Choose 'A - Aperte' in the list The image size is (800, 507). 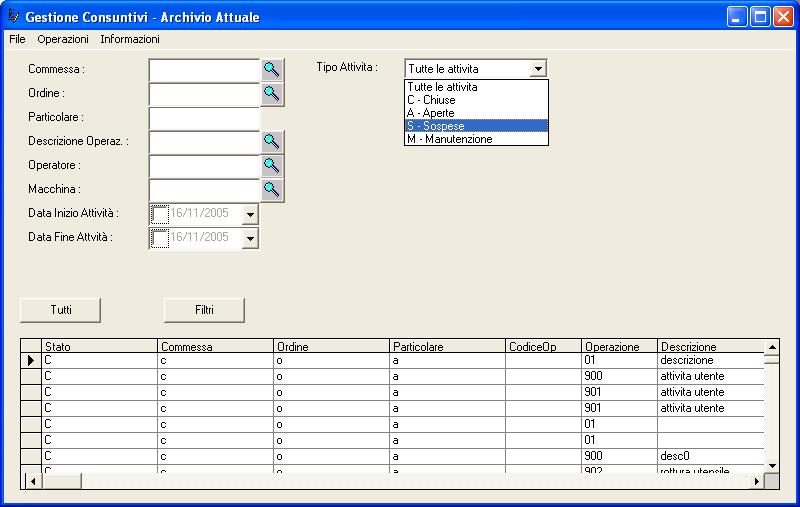pyautogui.click(x=476, y=113)
